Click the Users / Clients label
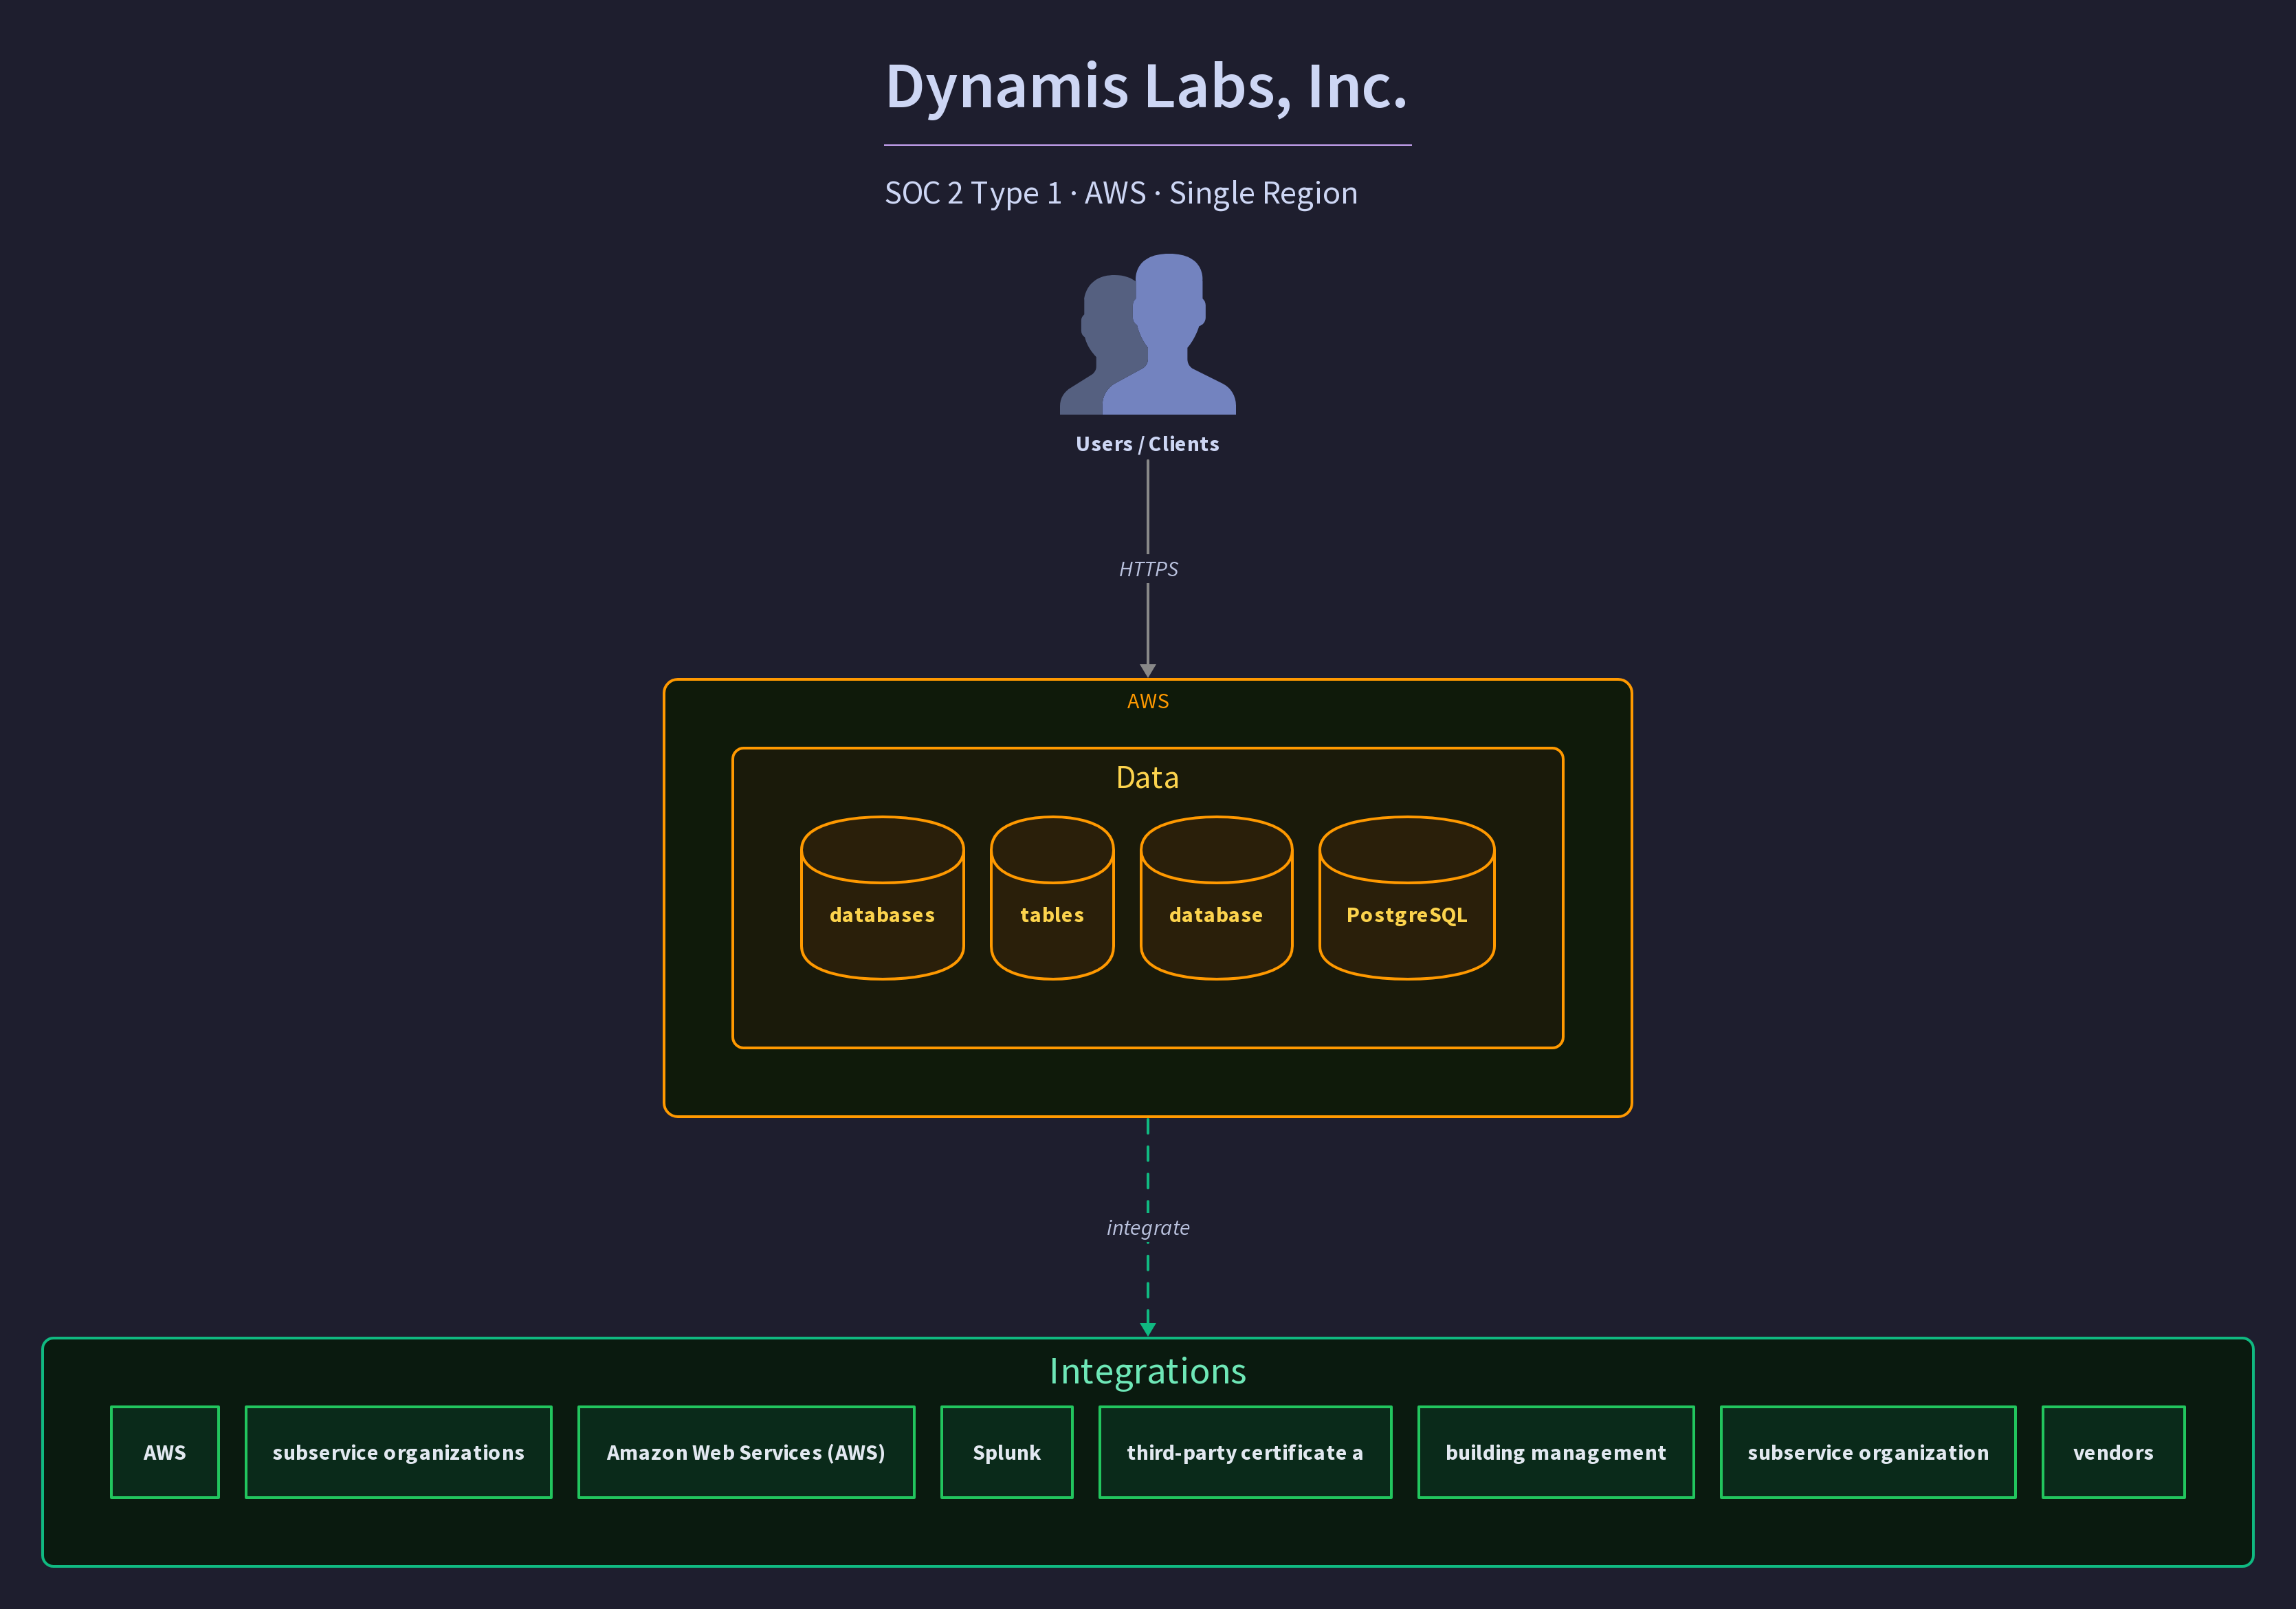The image size is (2296, 1609). (1147, 444)
